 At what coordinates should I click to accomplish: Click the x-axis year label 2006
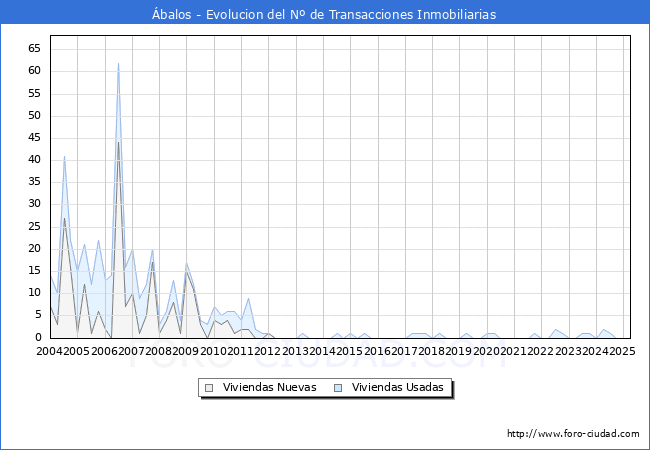[x=104, y=351]
